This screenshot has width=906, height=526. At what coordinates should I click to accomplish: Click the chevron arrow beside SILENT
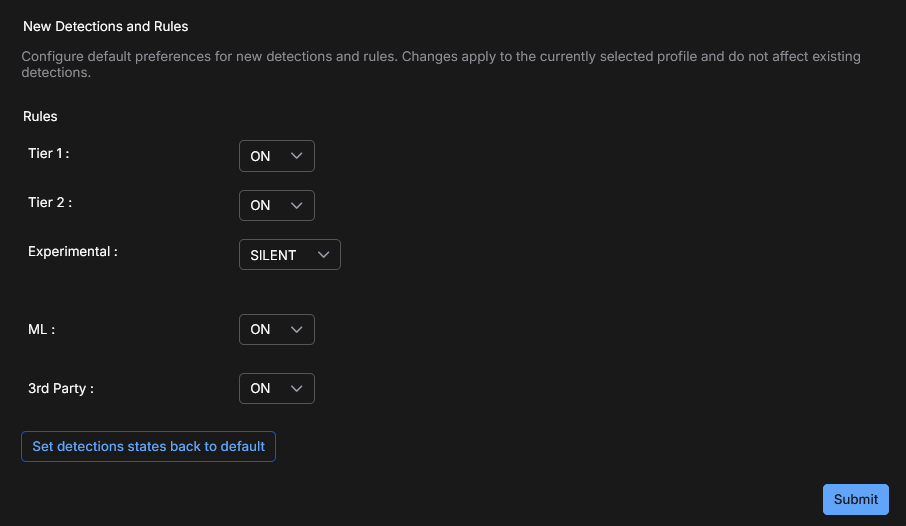tap(322, 255)
